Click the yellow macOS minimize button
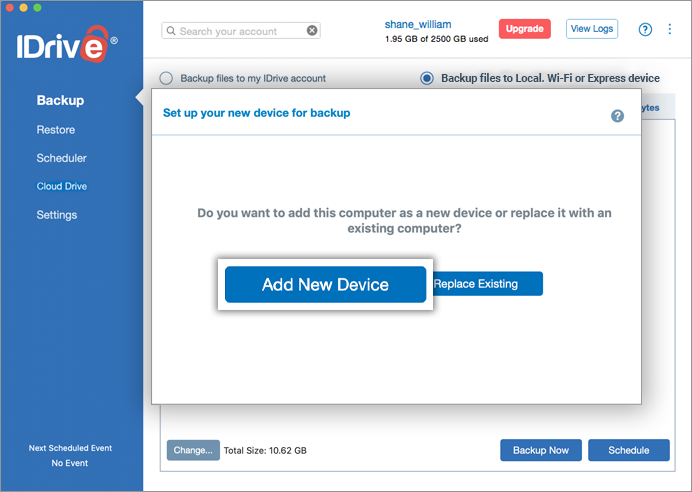This screenshot has width=692, height=492. pos(23,7)
